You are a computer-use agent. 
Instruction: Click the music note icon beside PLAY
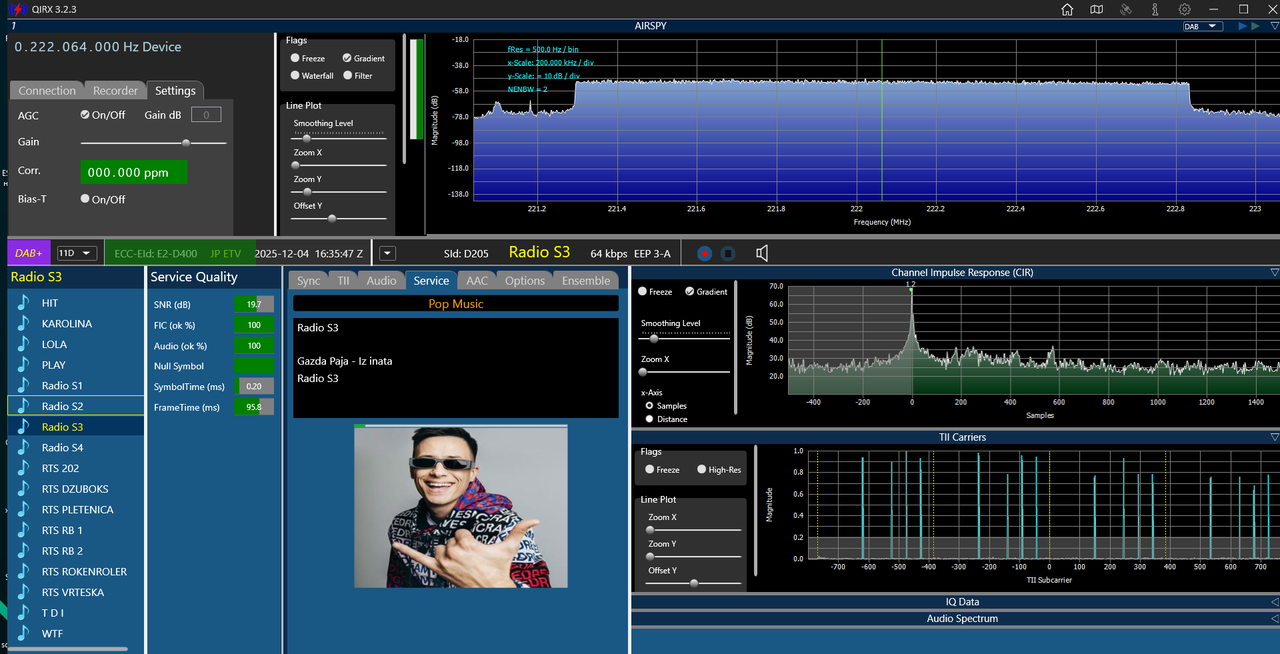point(24,365)
